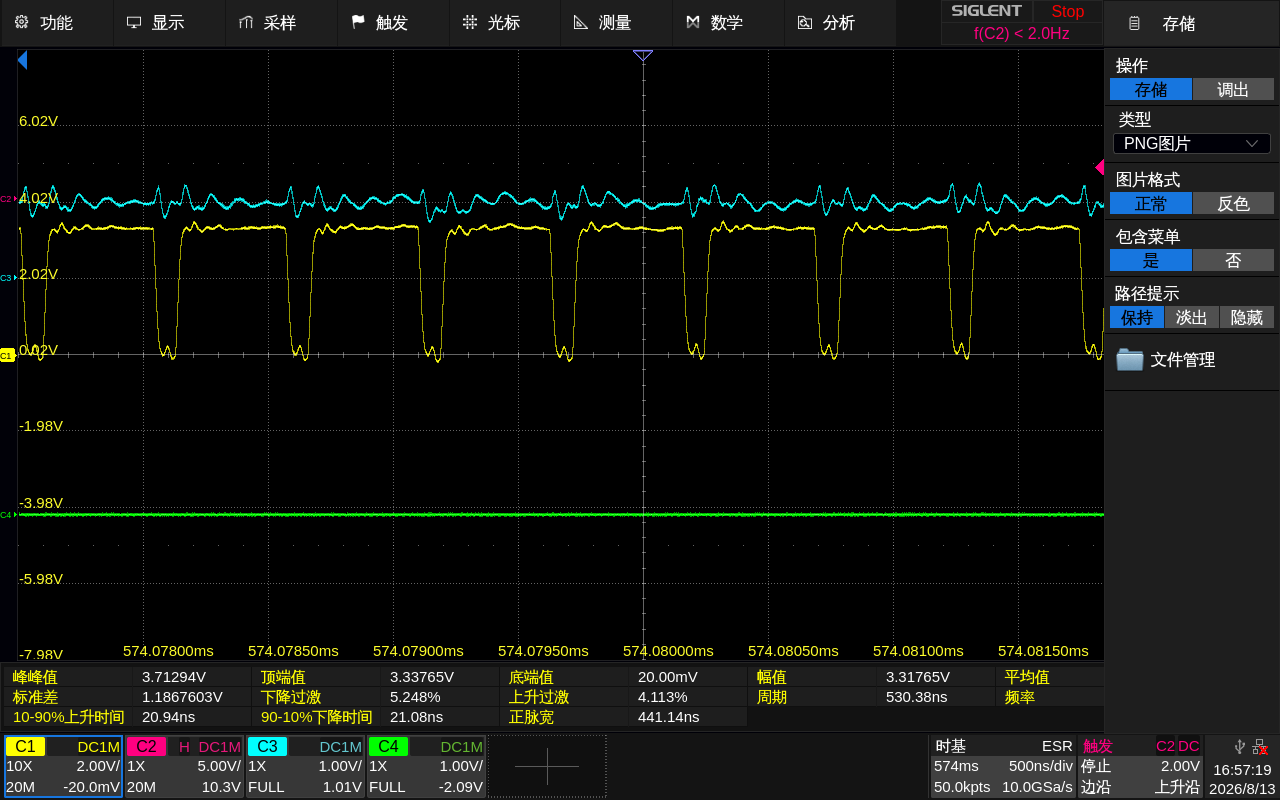Select 正常 image format
Viewport: 1280px width, 800px height.
pyautogui.click(x=1151, y=203)
